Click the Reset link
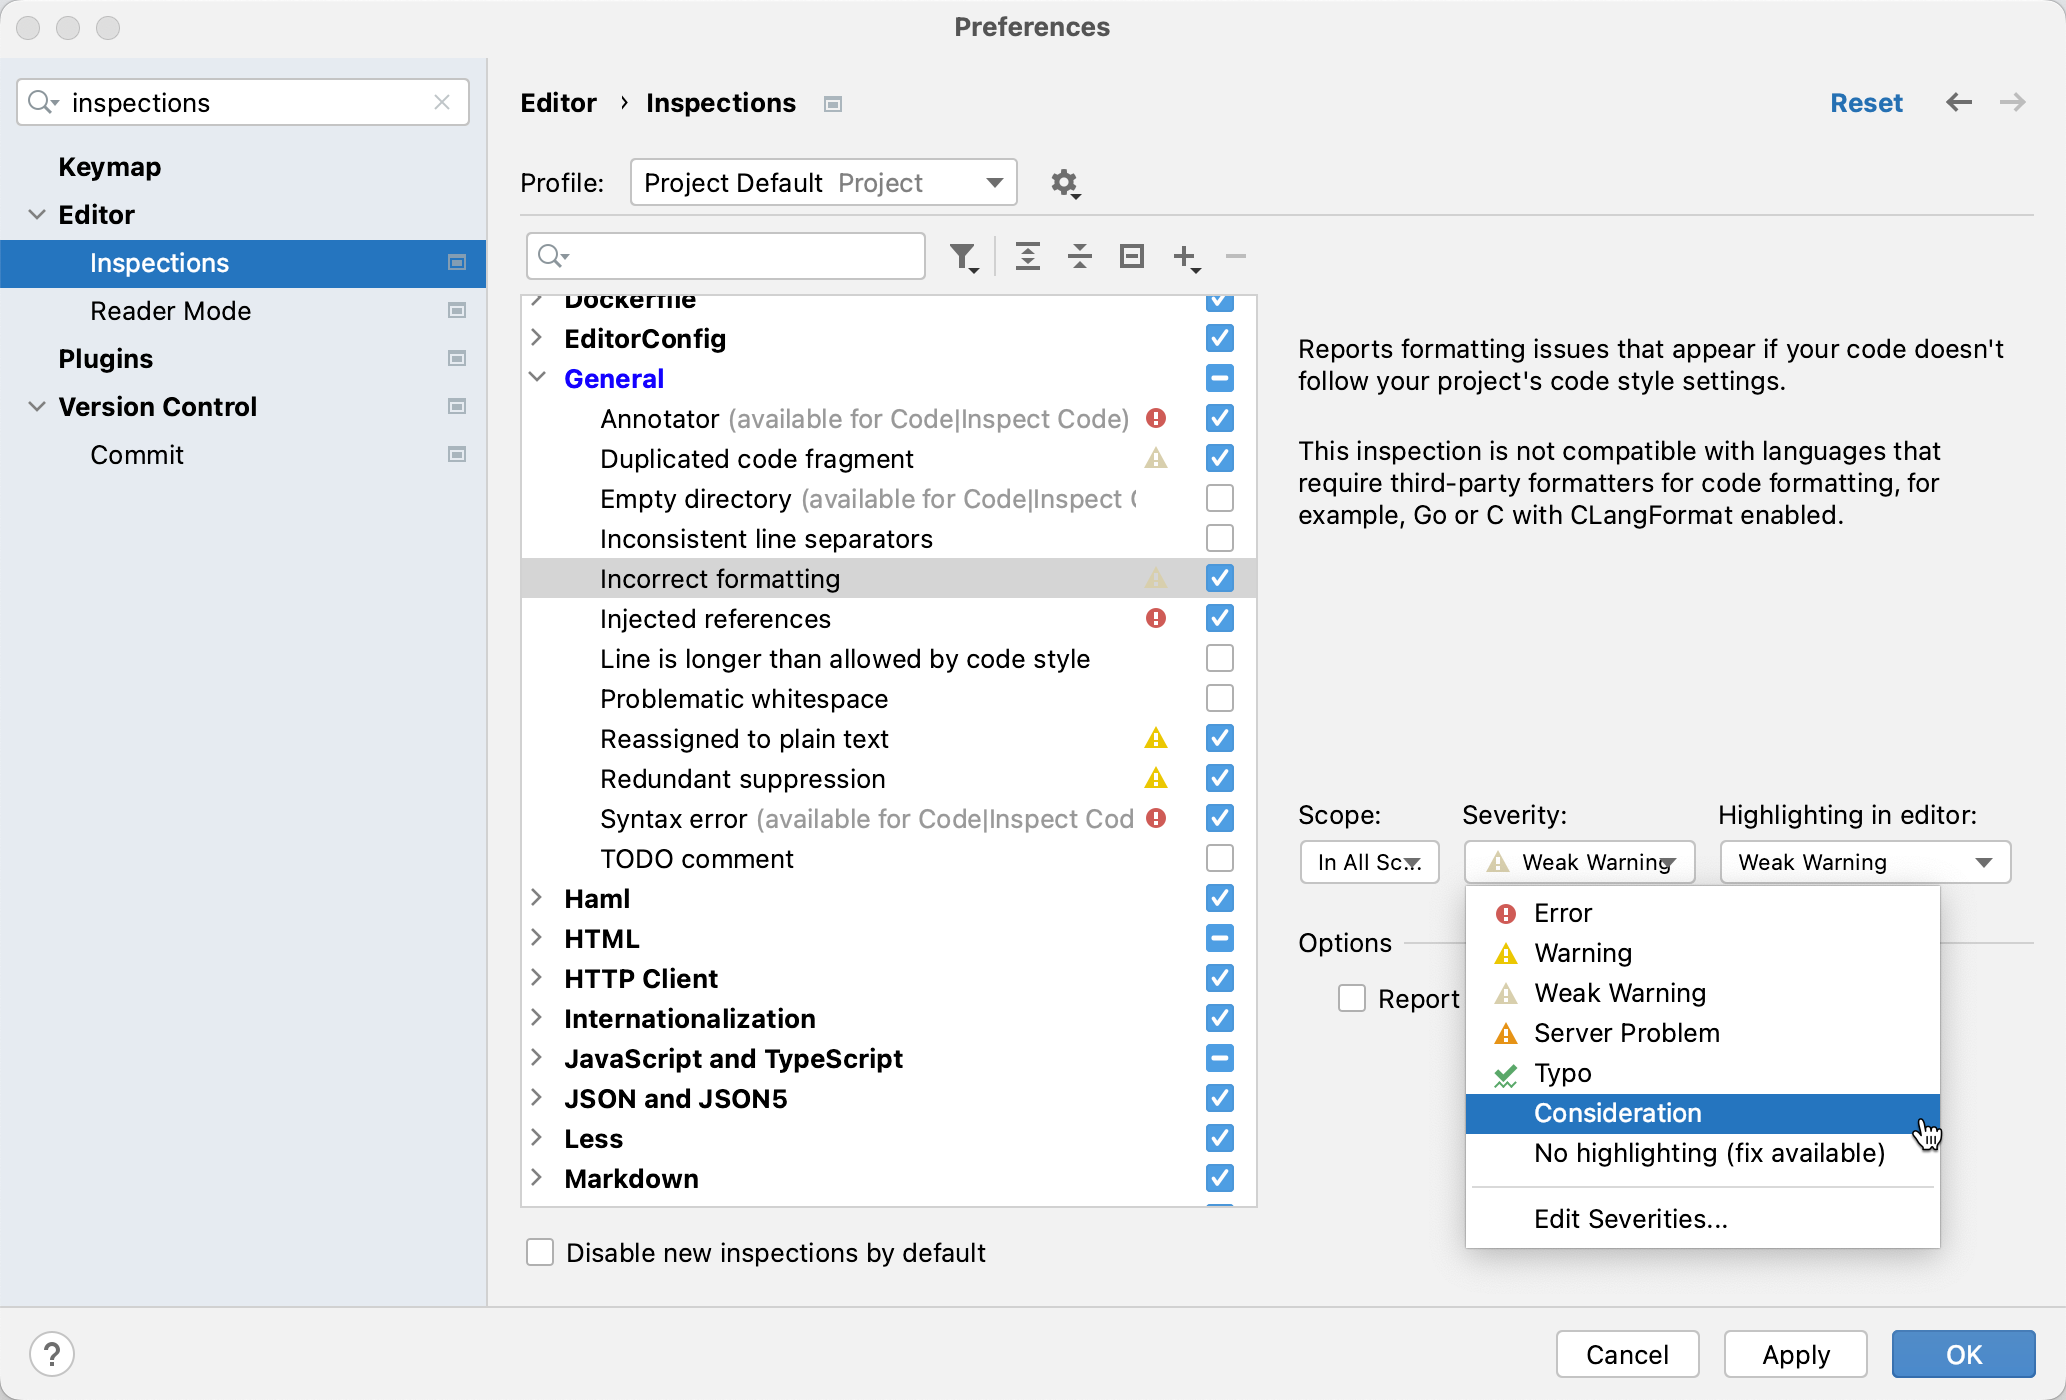This screenshot has height=1400, width=2066. [1865, 103]
